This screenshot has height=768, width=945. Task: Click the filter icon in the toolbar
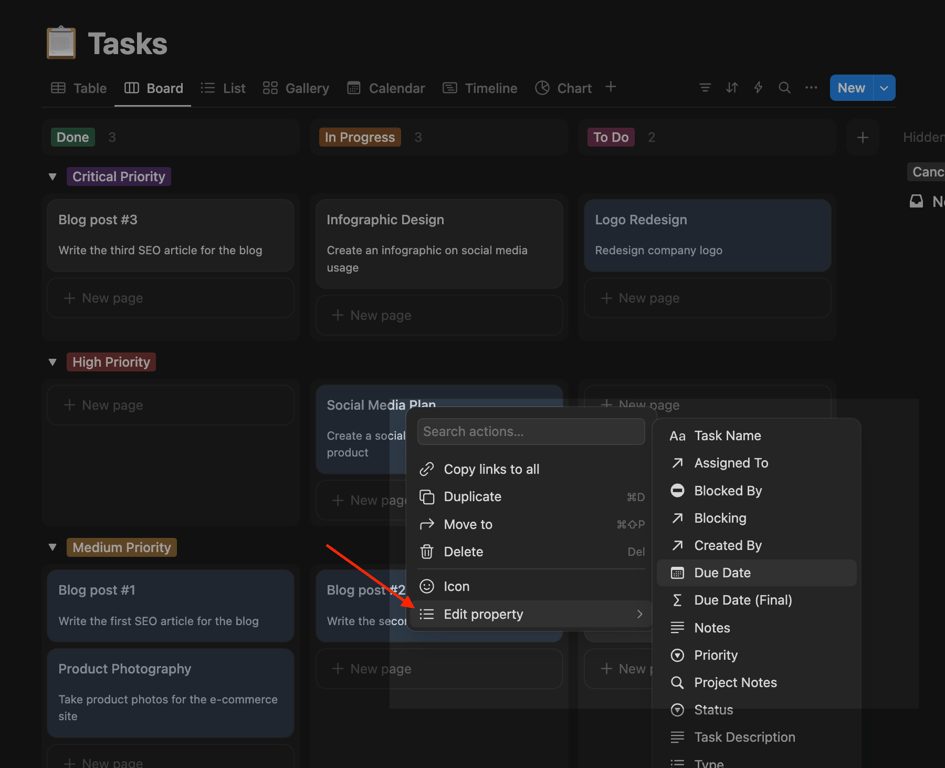(x=705, y=88)
